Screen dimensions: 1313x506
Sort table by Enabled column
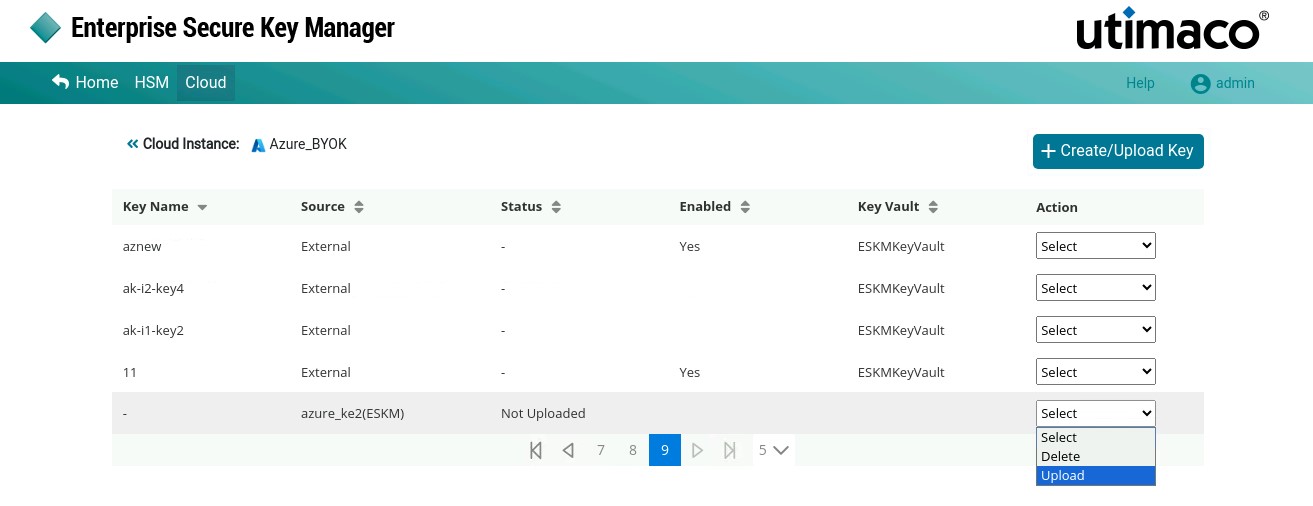tap(745, 207)
